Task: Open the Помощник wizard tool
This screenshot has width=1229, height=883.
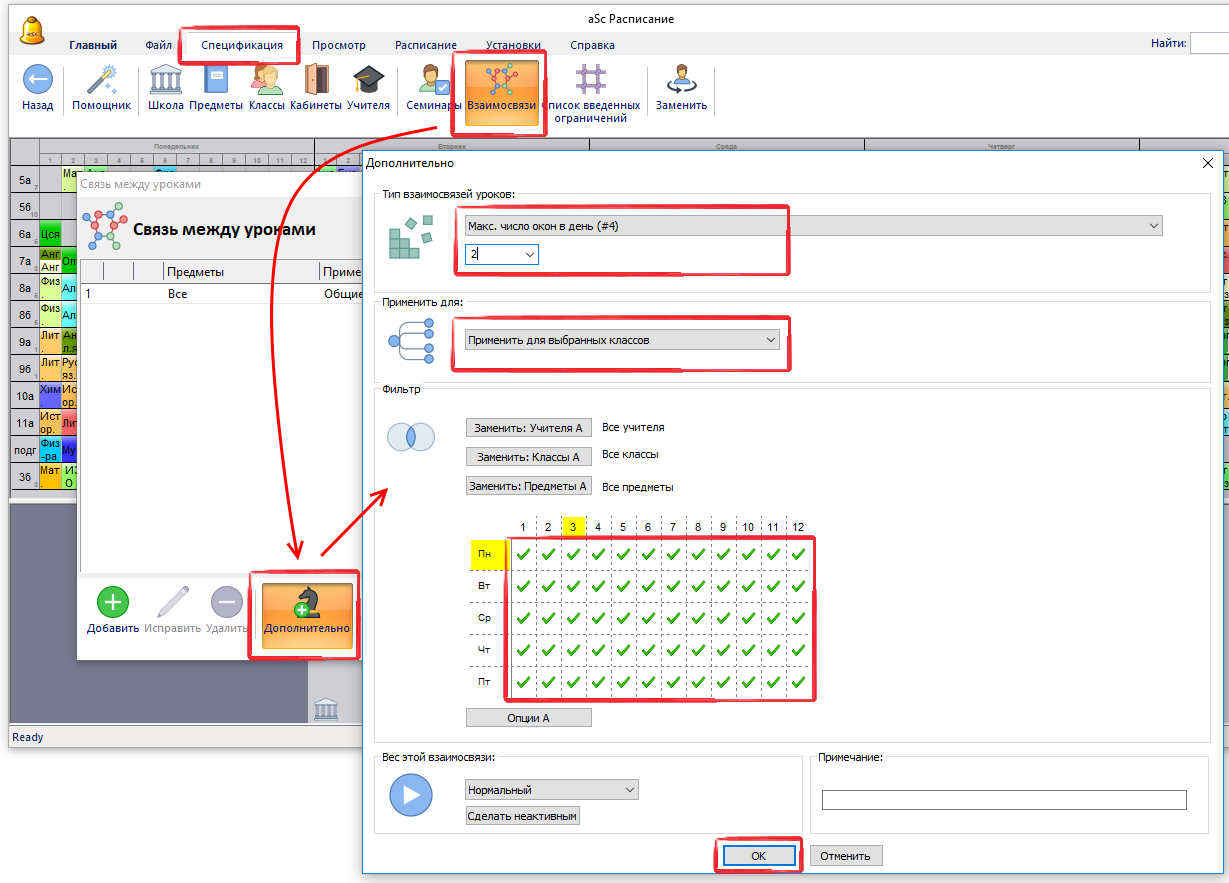Action: (101, 80)
